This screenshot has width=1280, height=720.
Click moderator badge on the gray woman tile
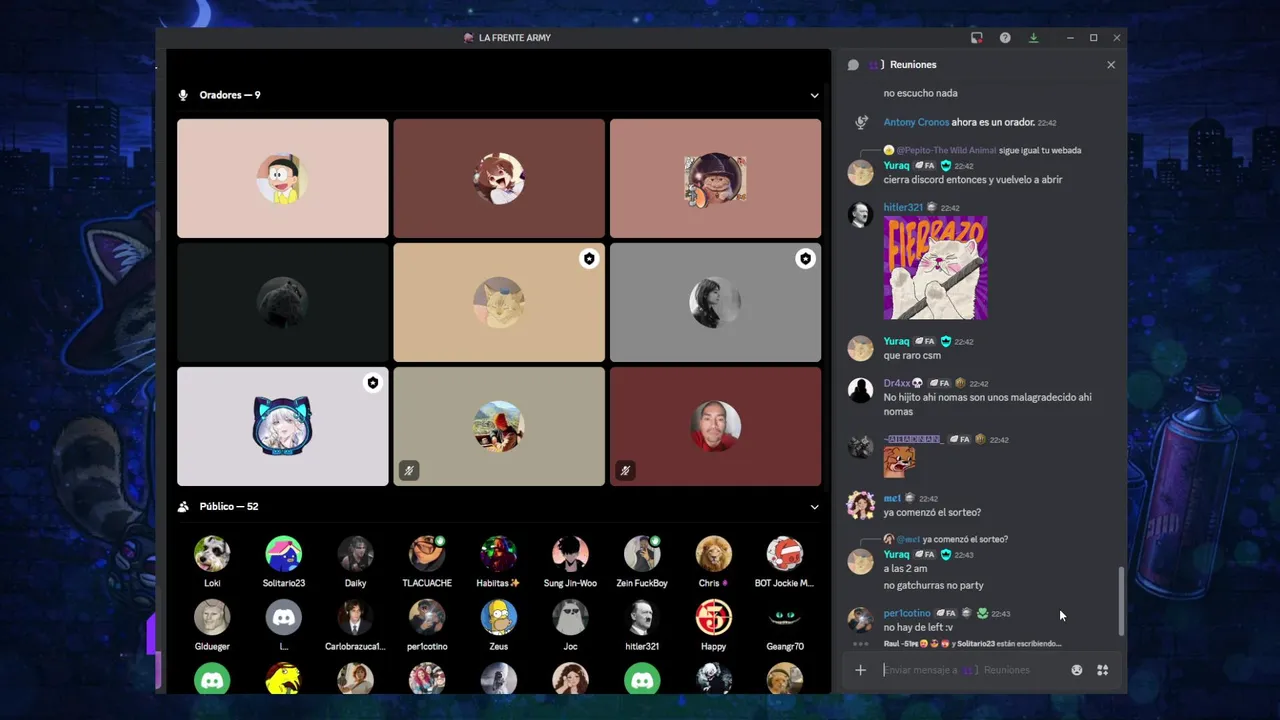pos(805,259)
